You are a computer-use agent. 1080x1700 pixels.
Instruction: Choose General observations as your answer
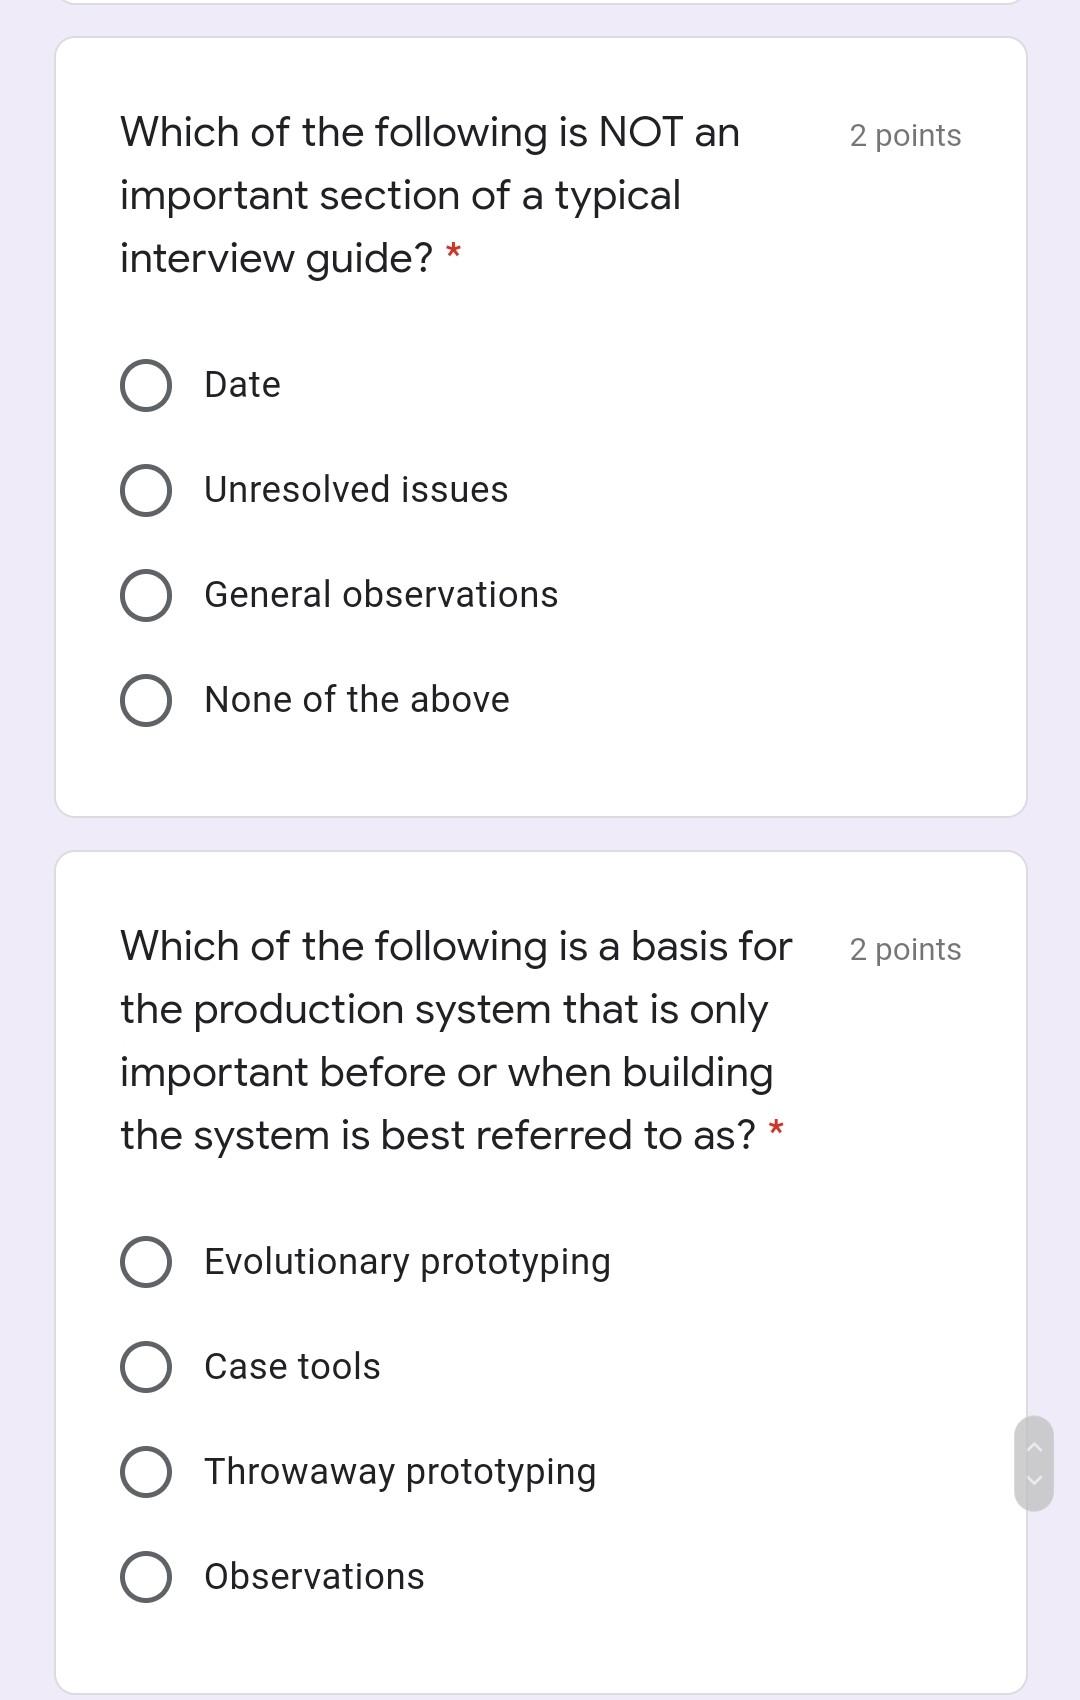[146, 595]
